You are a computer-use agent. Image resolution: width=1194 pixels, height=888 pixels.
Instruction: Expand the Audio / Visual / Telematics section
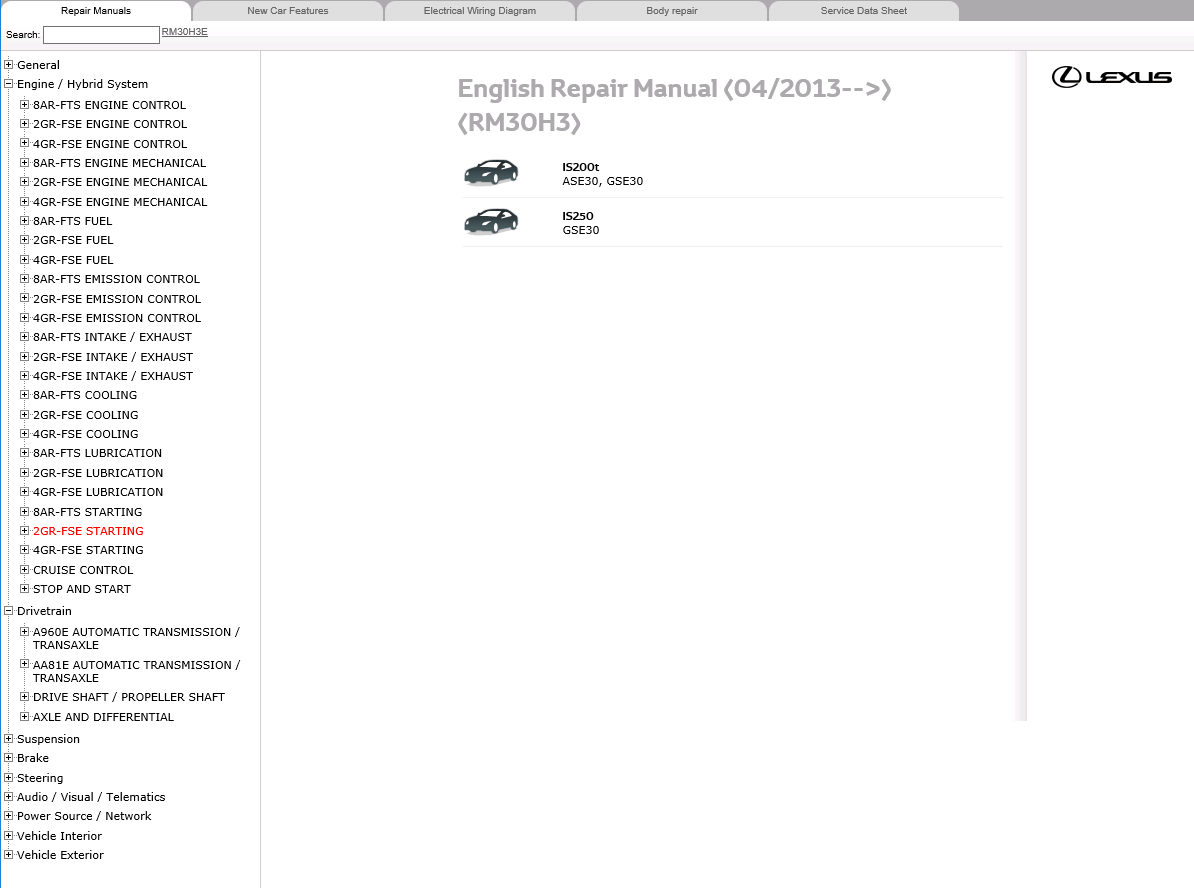click(9, 797)
